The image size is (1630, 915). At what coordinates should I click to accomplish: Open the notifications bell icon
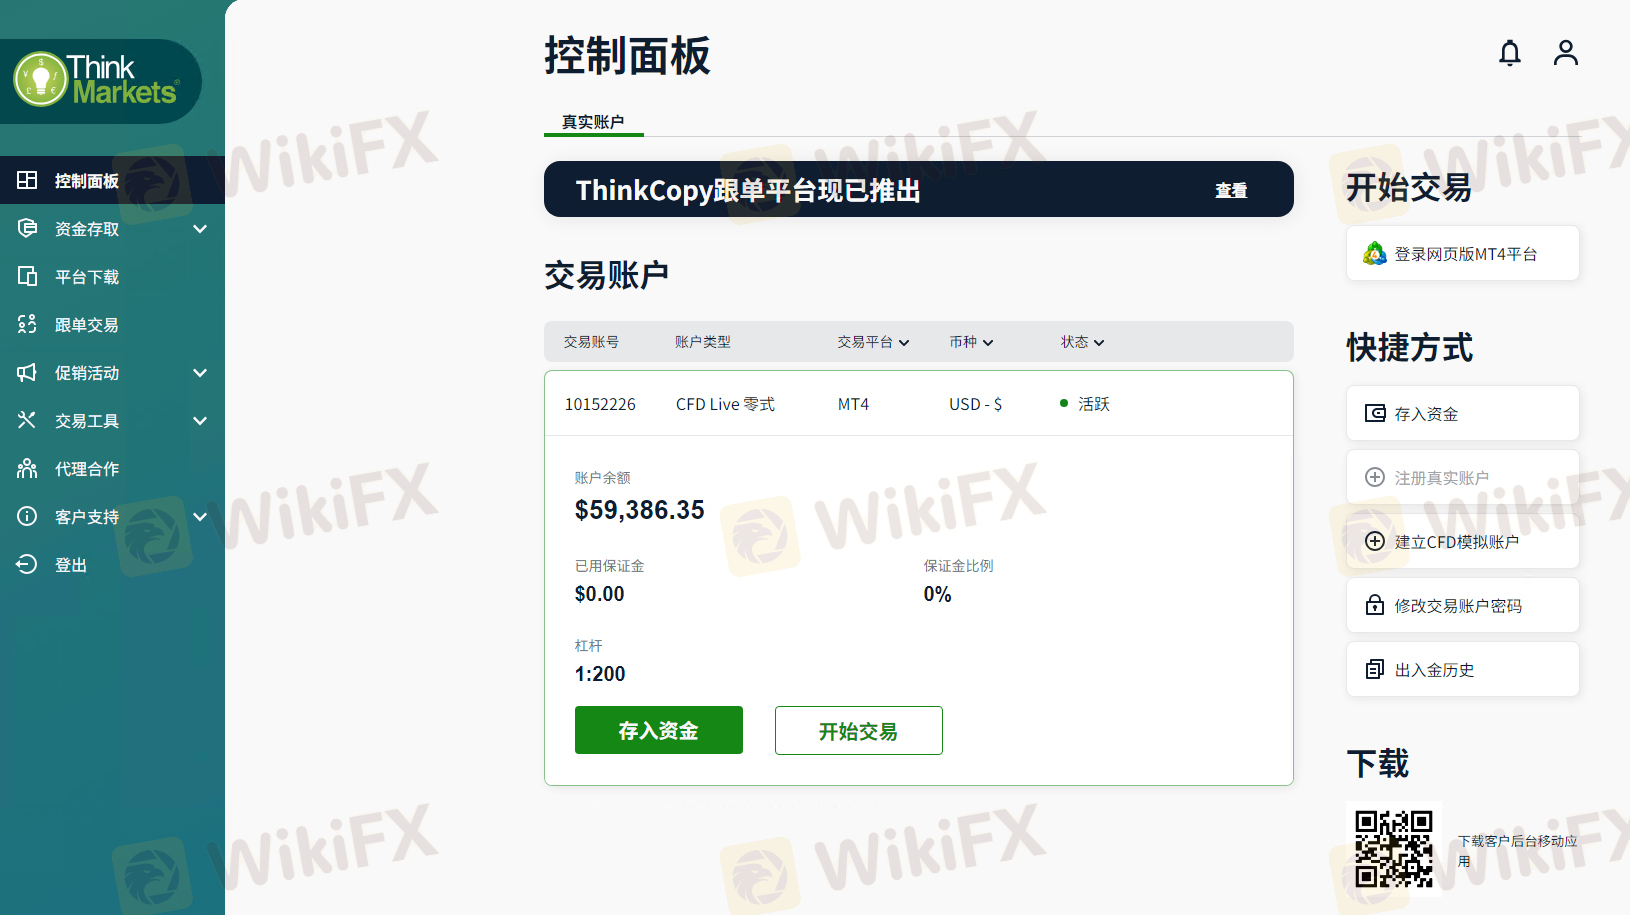[x=1510, y=53]
